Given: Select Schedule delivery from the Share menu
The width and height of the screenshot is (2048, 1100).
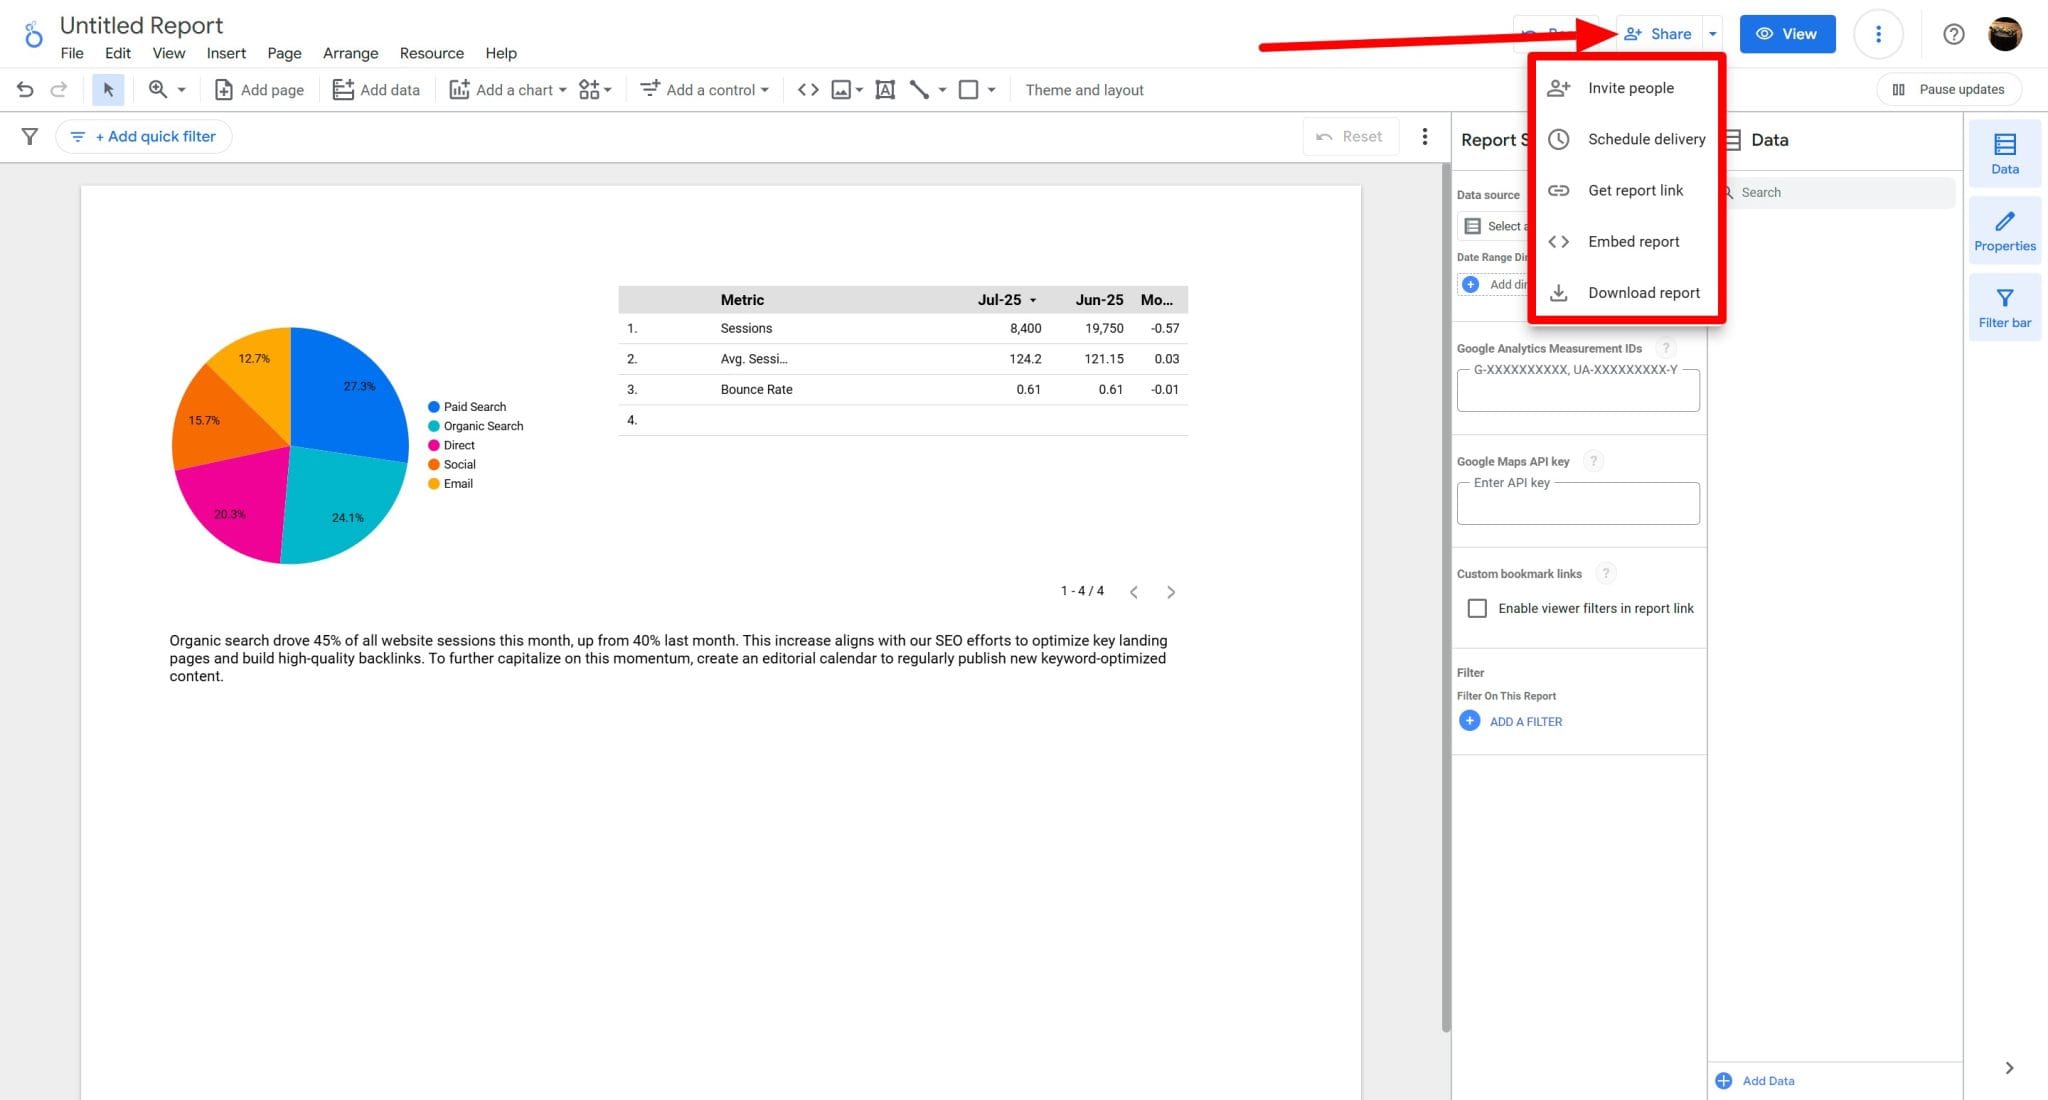Looking at the screenshot, I should (x=1646, y=139).
